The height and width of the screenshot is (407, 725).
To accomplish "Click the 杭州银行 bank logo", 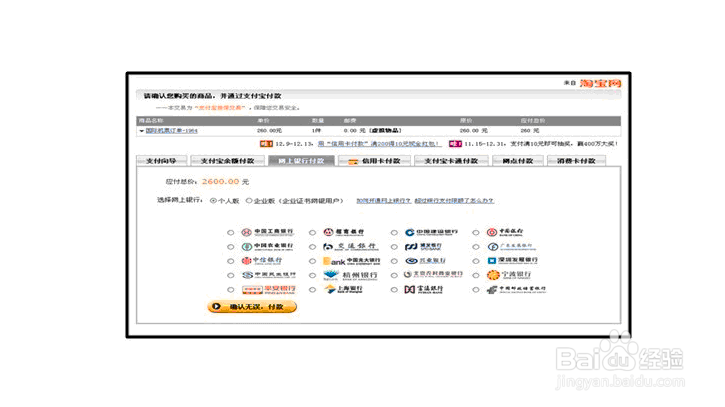I will click(350, 275).
